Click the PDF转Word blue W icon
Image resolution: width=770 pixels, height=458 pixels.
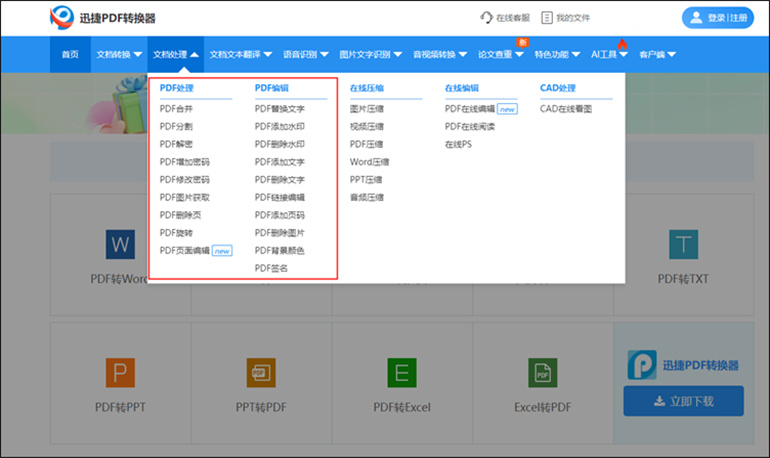(120, 244)
